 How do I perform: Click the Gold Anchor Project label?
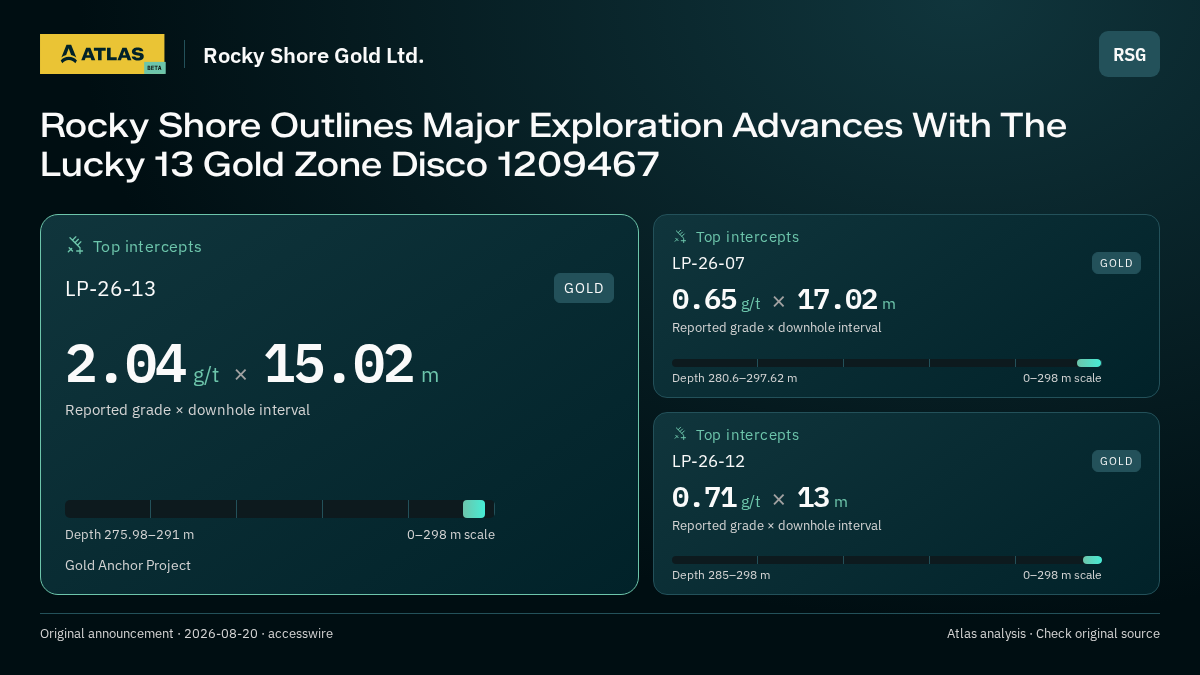pyautogui.click(x=128, y=566)
